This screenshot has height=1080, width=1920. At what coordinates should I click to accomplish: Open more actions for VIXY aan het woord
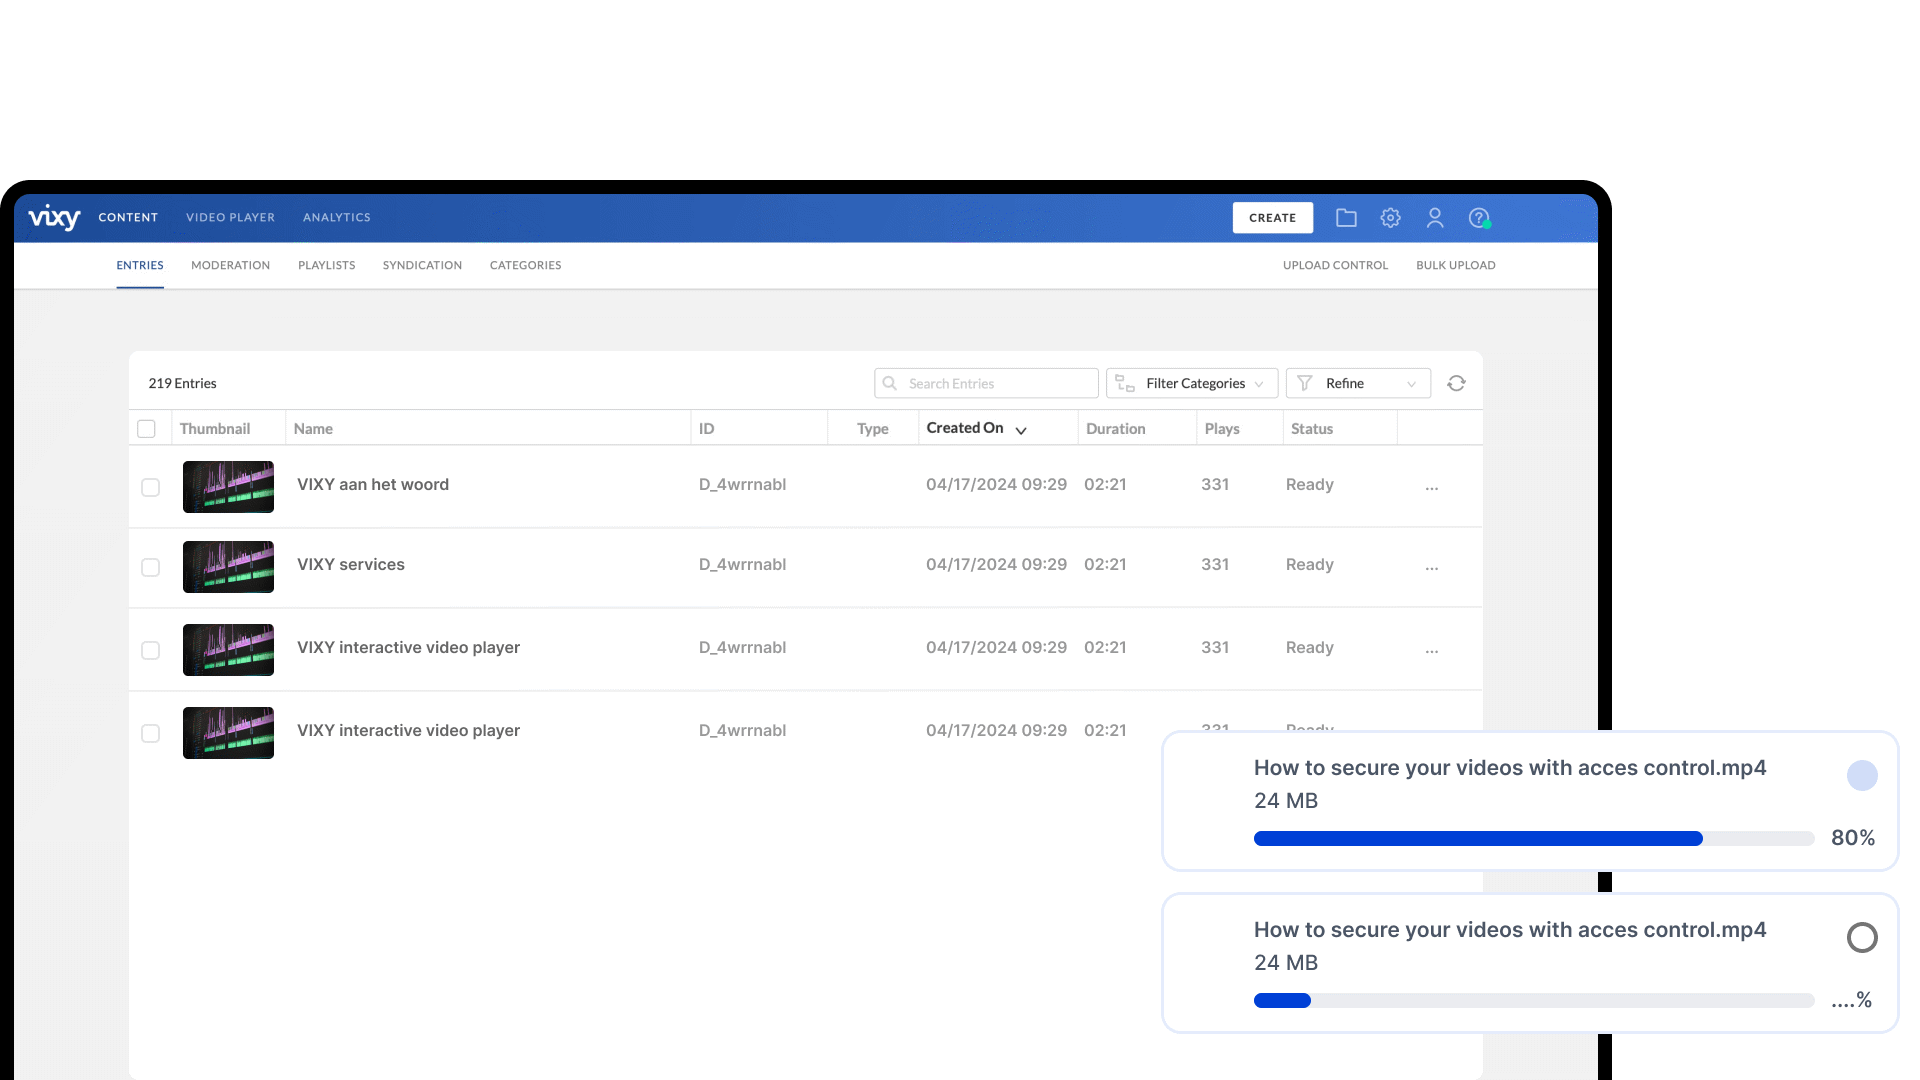(x=1432, y=488)
